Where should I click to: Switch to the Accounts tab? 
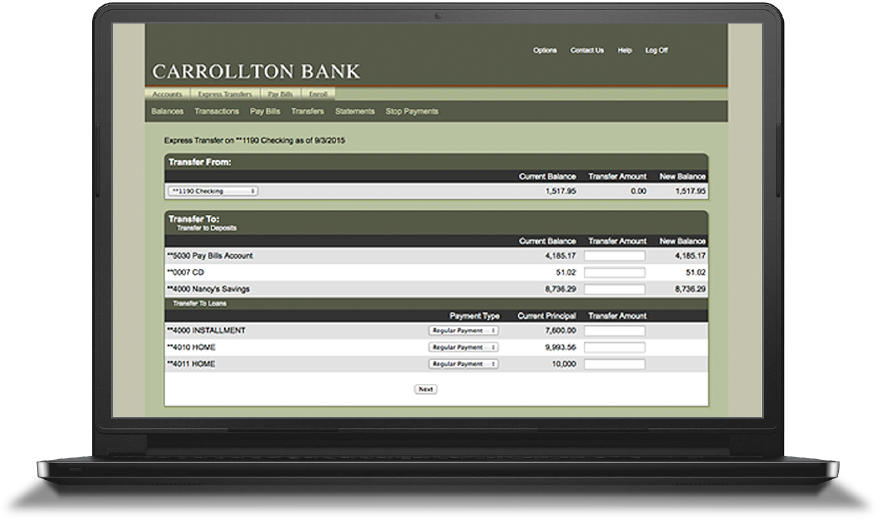click(x=167, y=94)
